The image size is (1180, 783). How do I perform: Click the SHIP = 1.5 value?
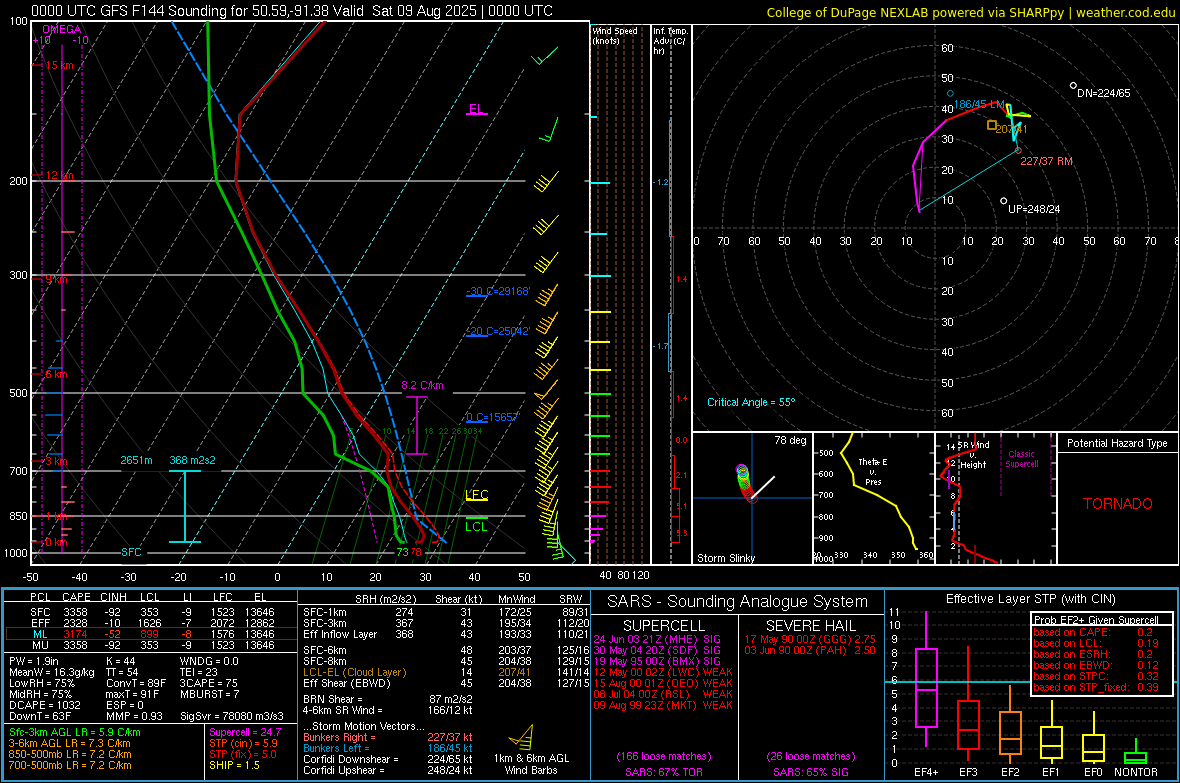(234, 765)
